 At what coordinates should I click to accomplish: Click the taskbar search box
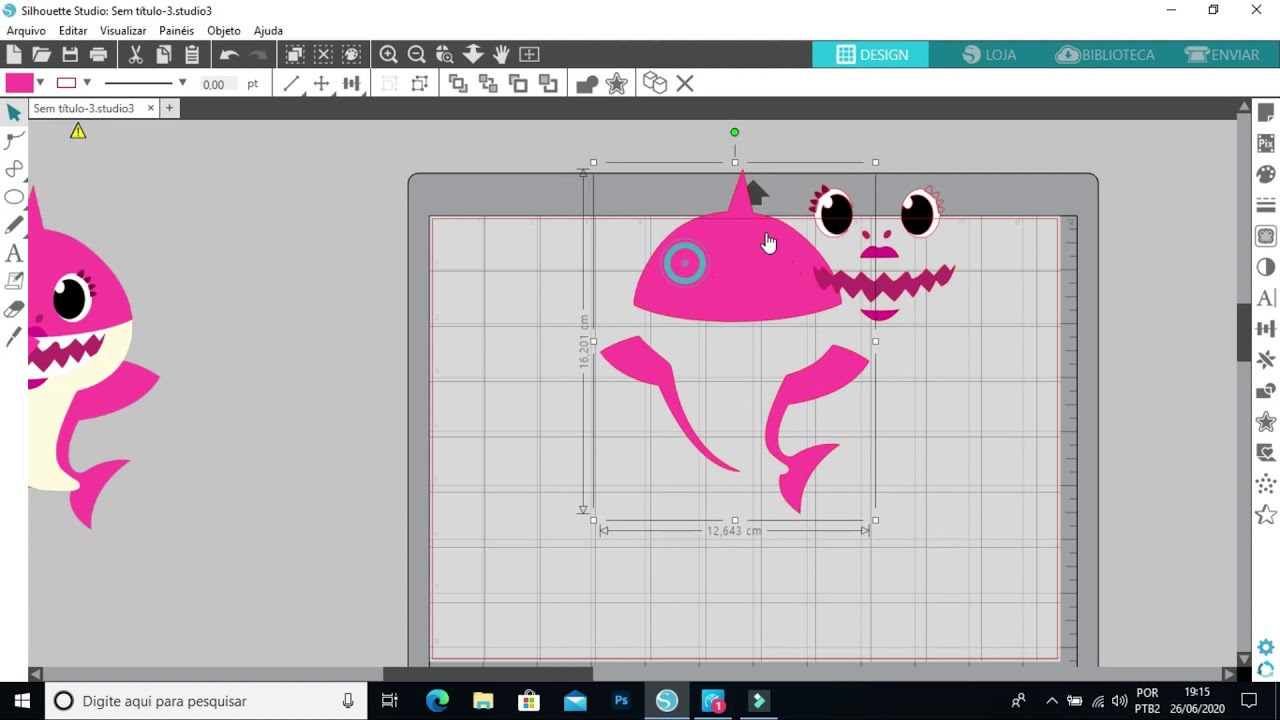coord(206,701)
